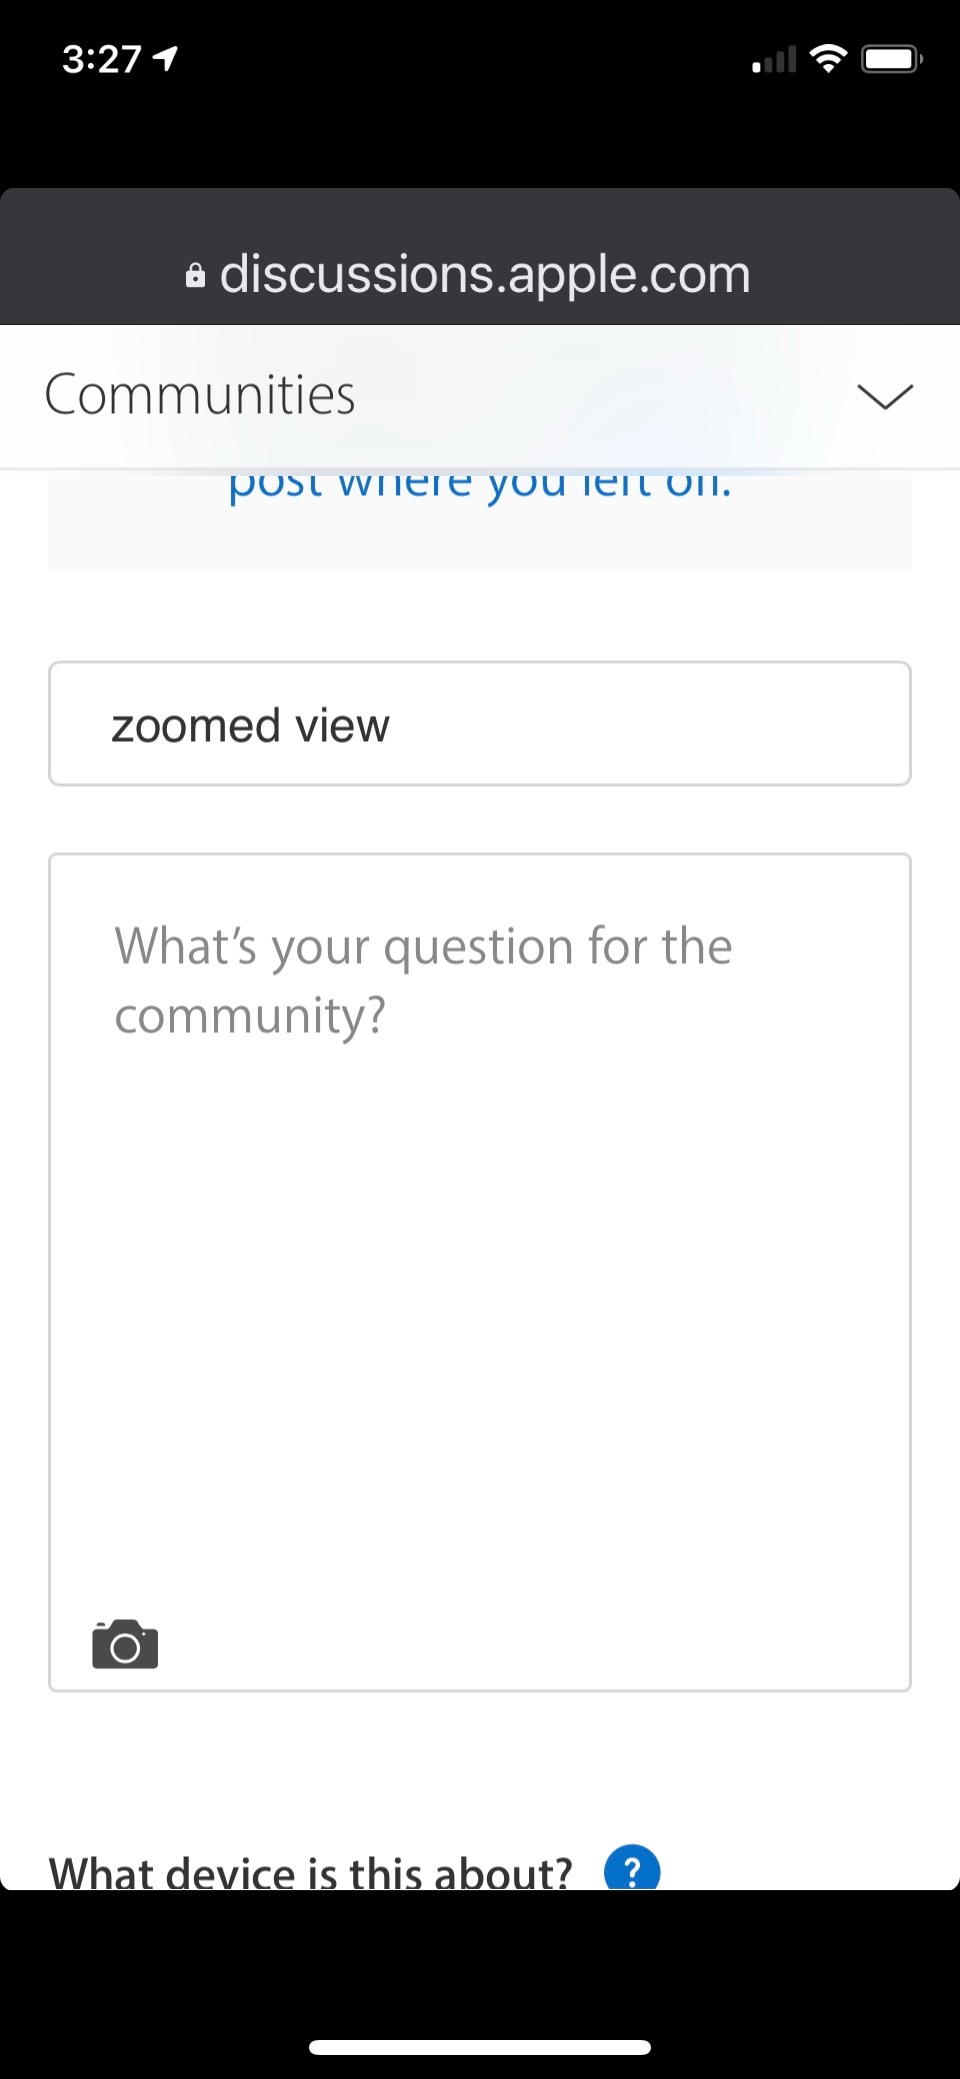Tap the 3:27 clock in status bar
960x2079 pixels.
click(101, 59)
